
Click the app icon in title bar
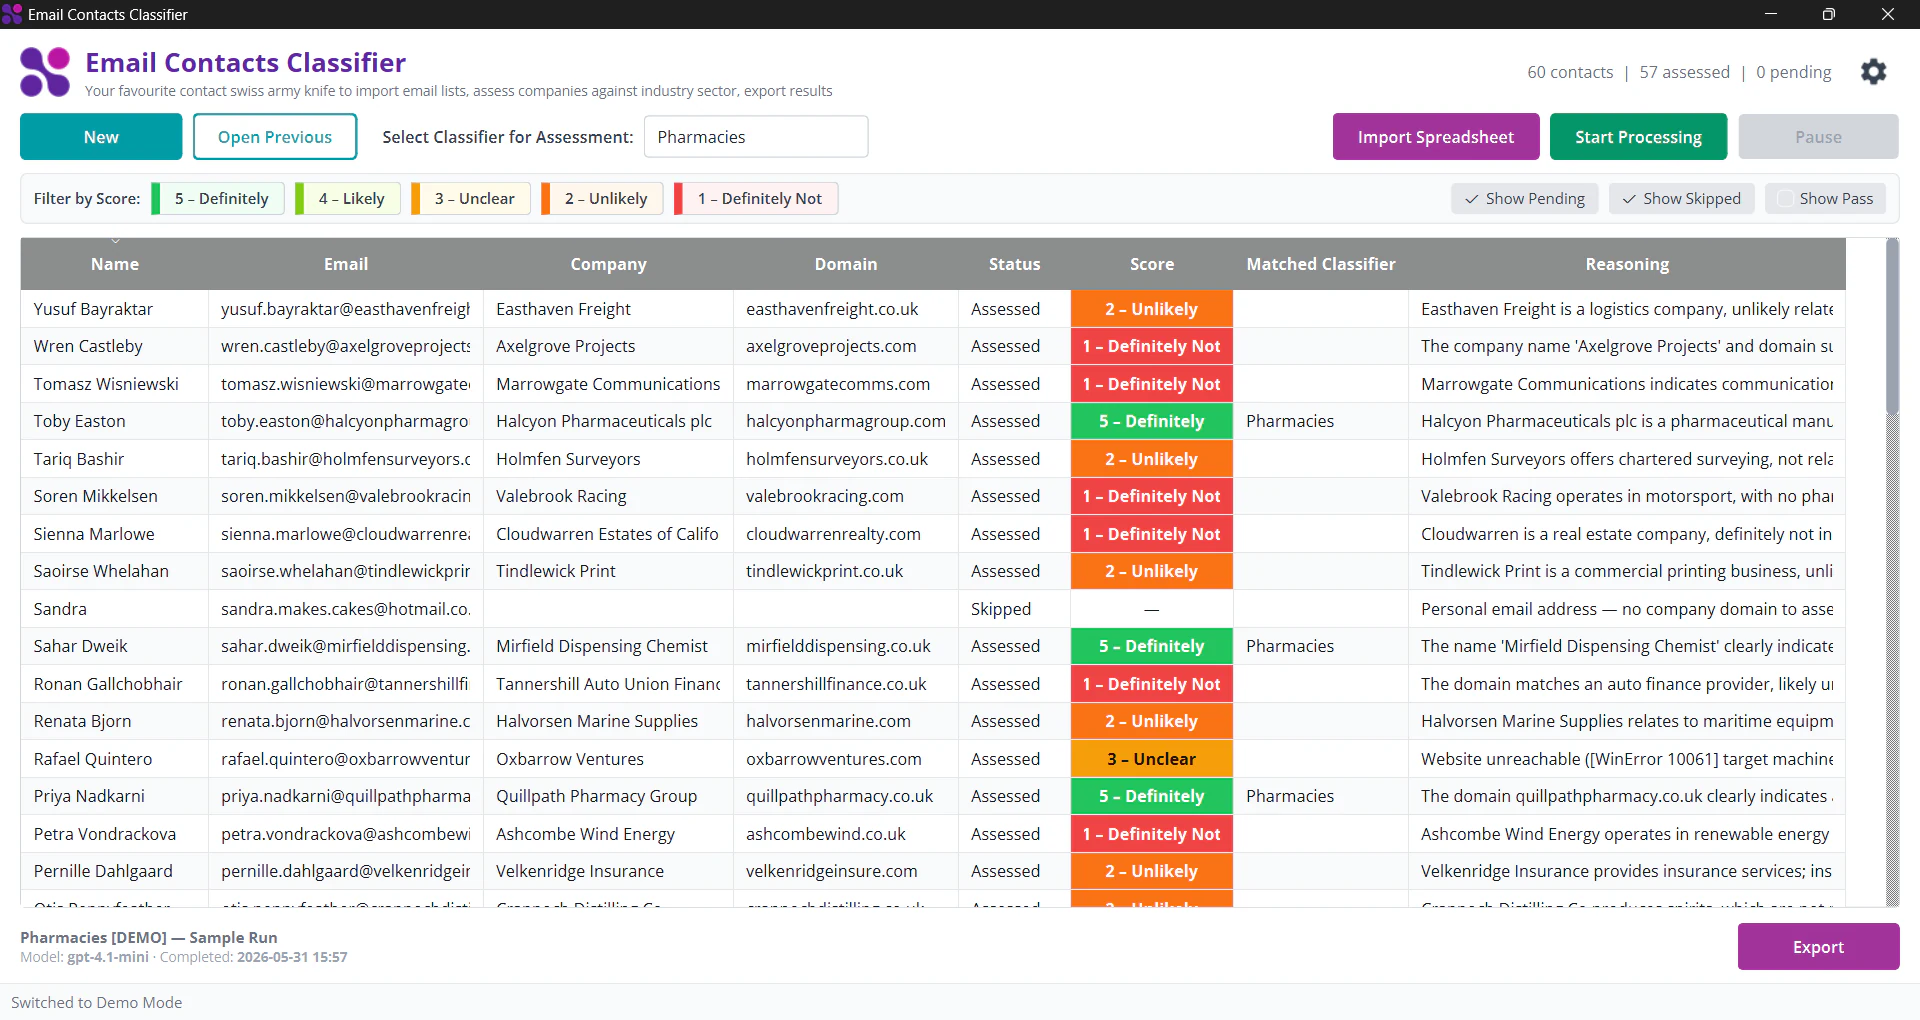pyautogui.click(x=12, y=14)
